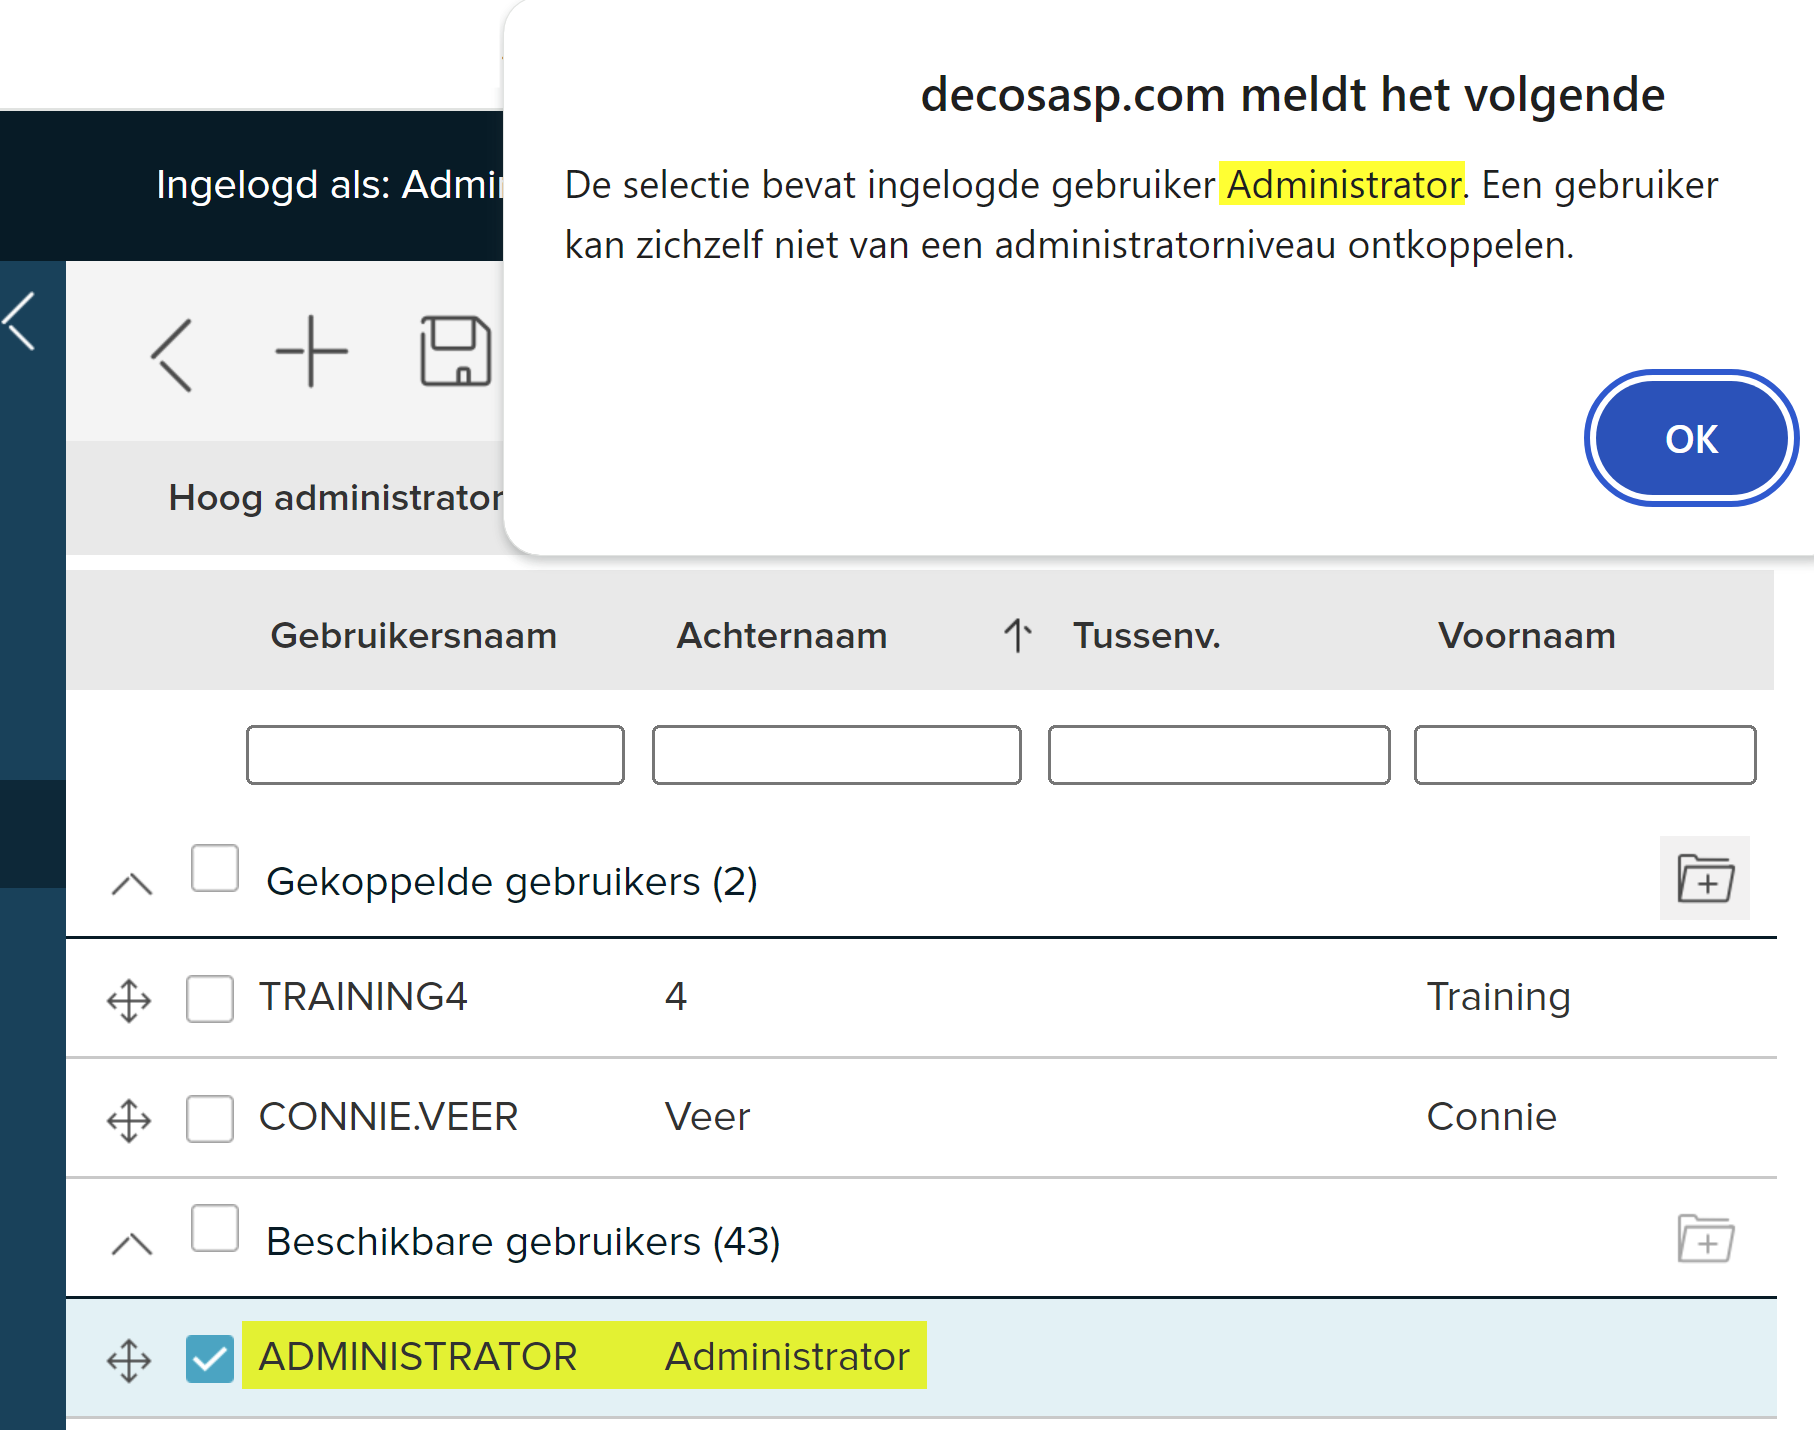Focus the Voornaam filter field
This screenshot has height=1430, width=1814.
[x=1585, y=755]
